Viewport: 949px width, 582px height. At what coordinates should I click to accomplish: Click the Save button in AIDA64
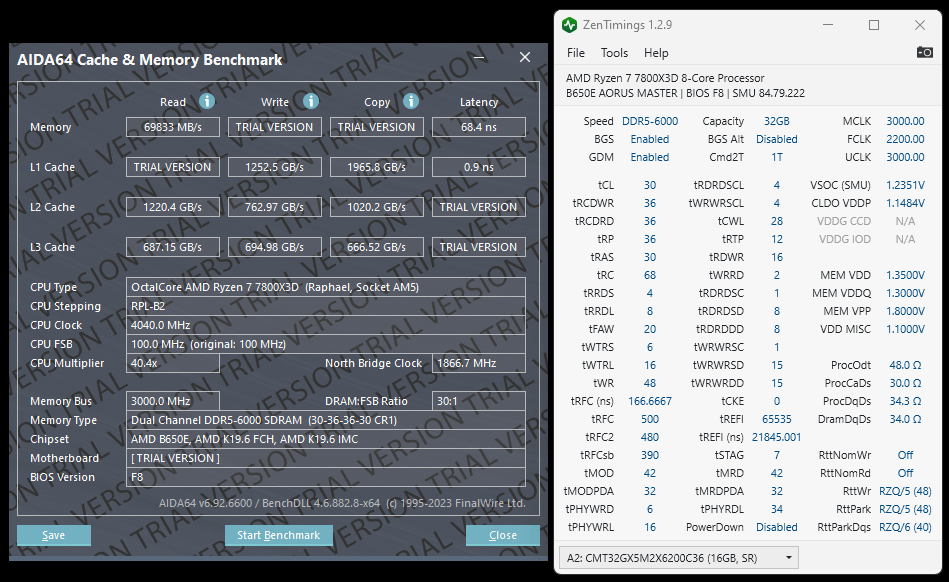click(53, 535)
